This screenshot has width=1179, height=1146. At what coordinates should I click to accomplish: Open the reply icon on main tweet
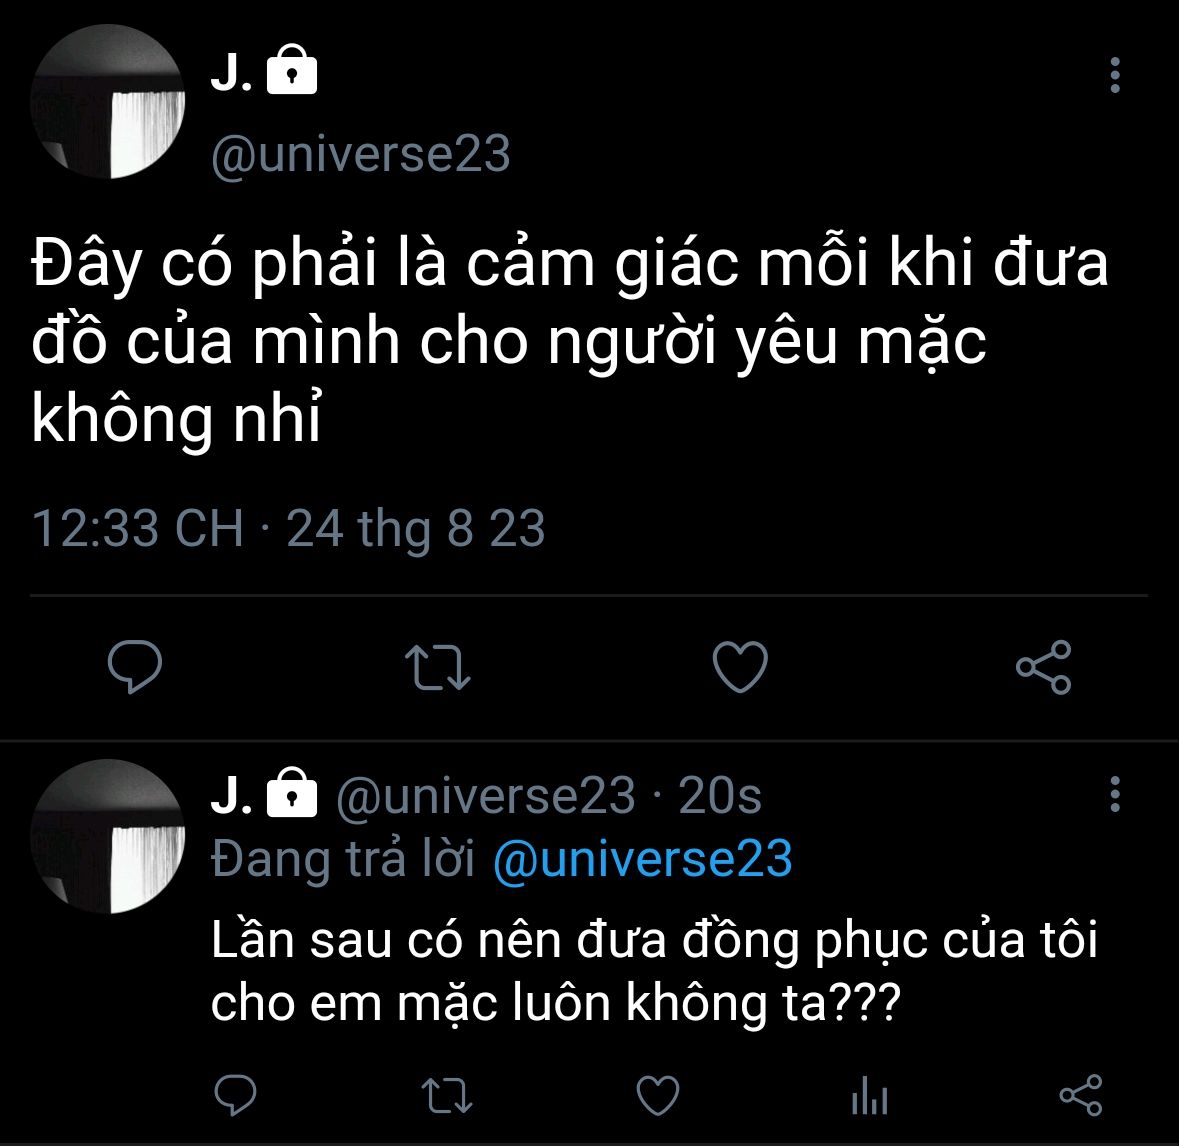(135, 666)
